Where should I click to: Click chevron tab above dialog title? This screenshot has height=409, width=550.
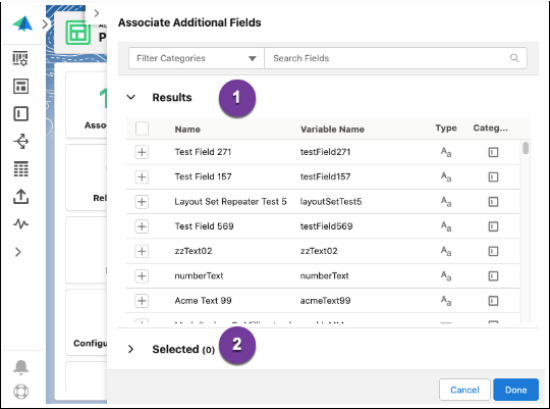tap(97, 13)
